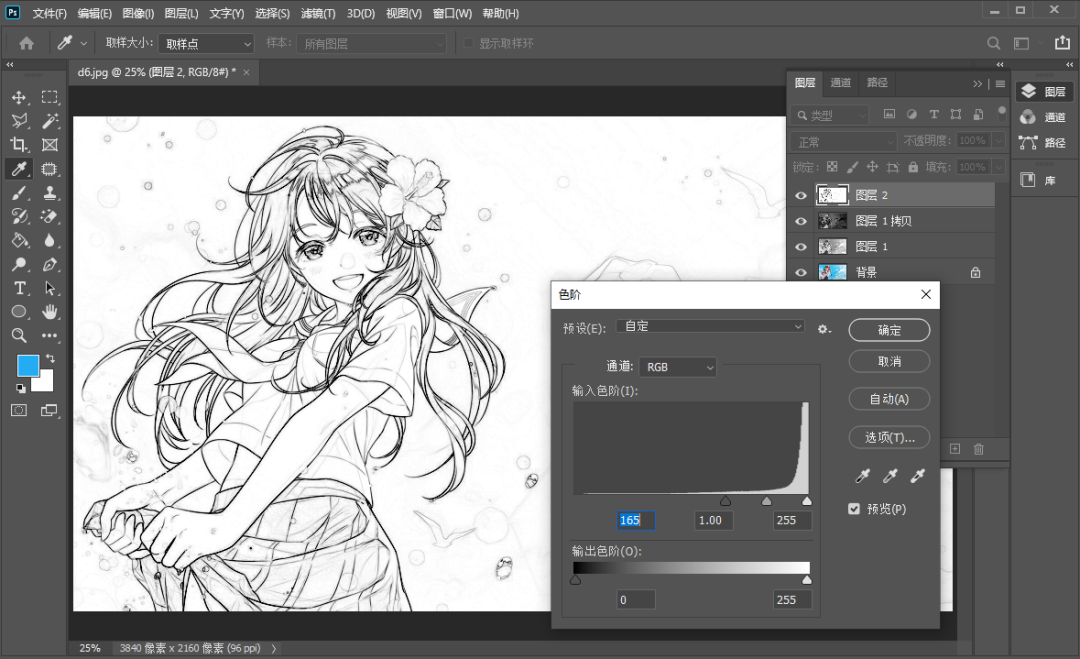
Task: Hide the 背景 layer visibility
Action: (x=801, y=272)
